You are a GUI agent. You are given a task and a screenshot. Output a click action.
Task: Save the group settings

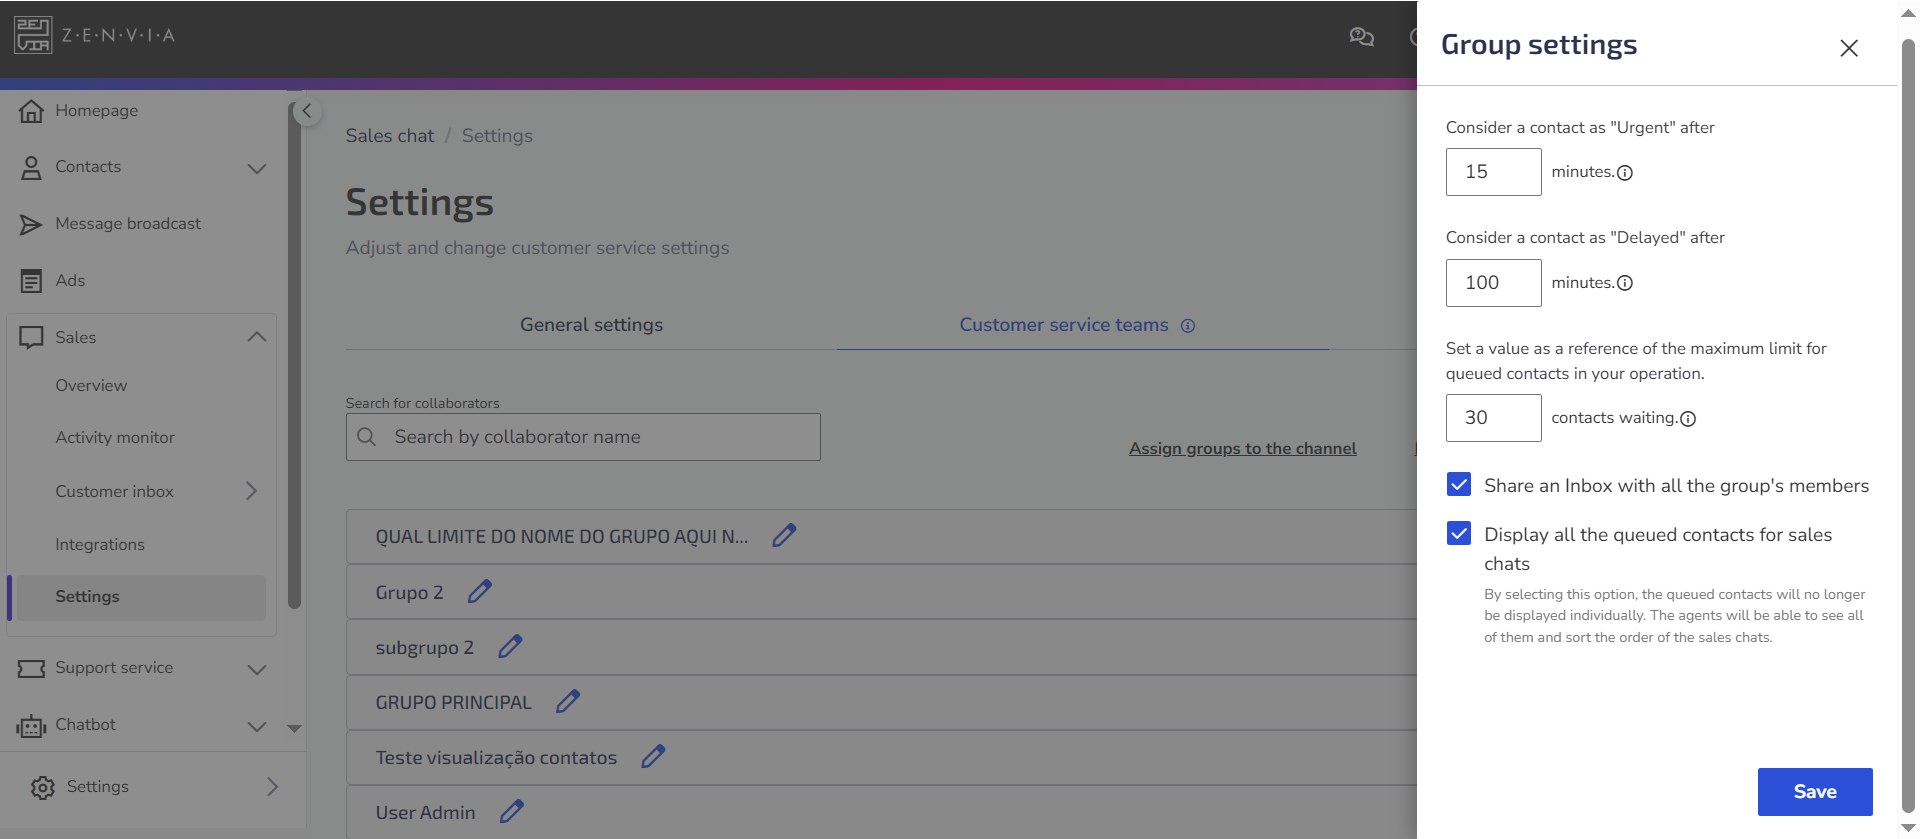click(1815, 792)
